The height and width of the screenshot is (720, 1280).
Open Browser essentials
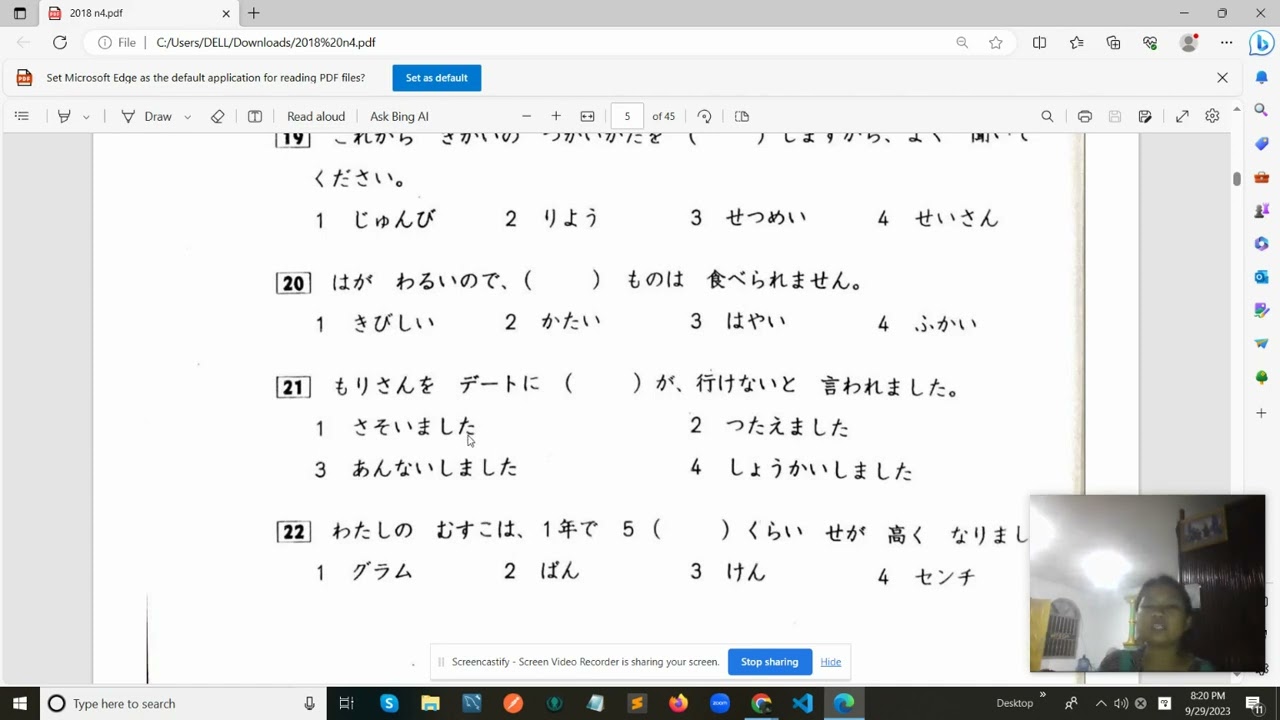1150,43
